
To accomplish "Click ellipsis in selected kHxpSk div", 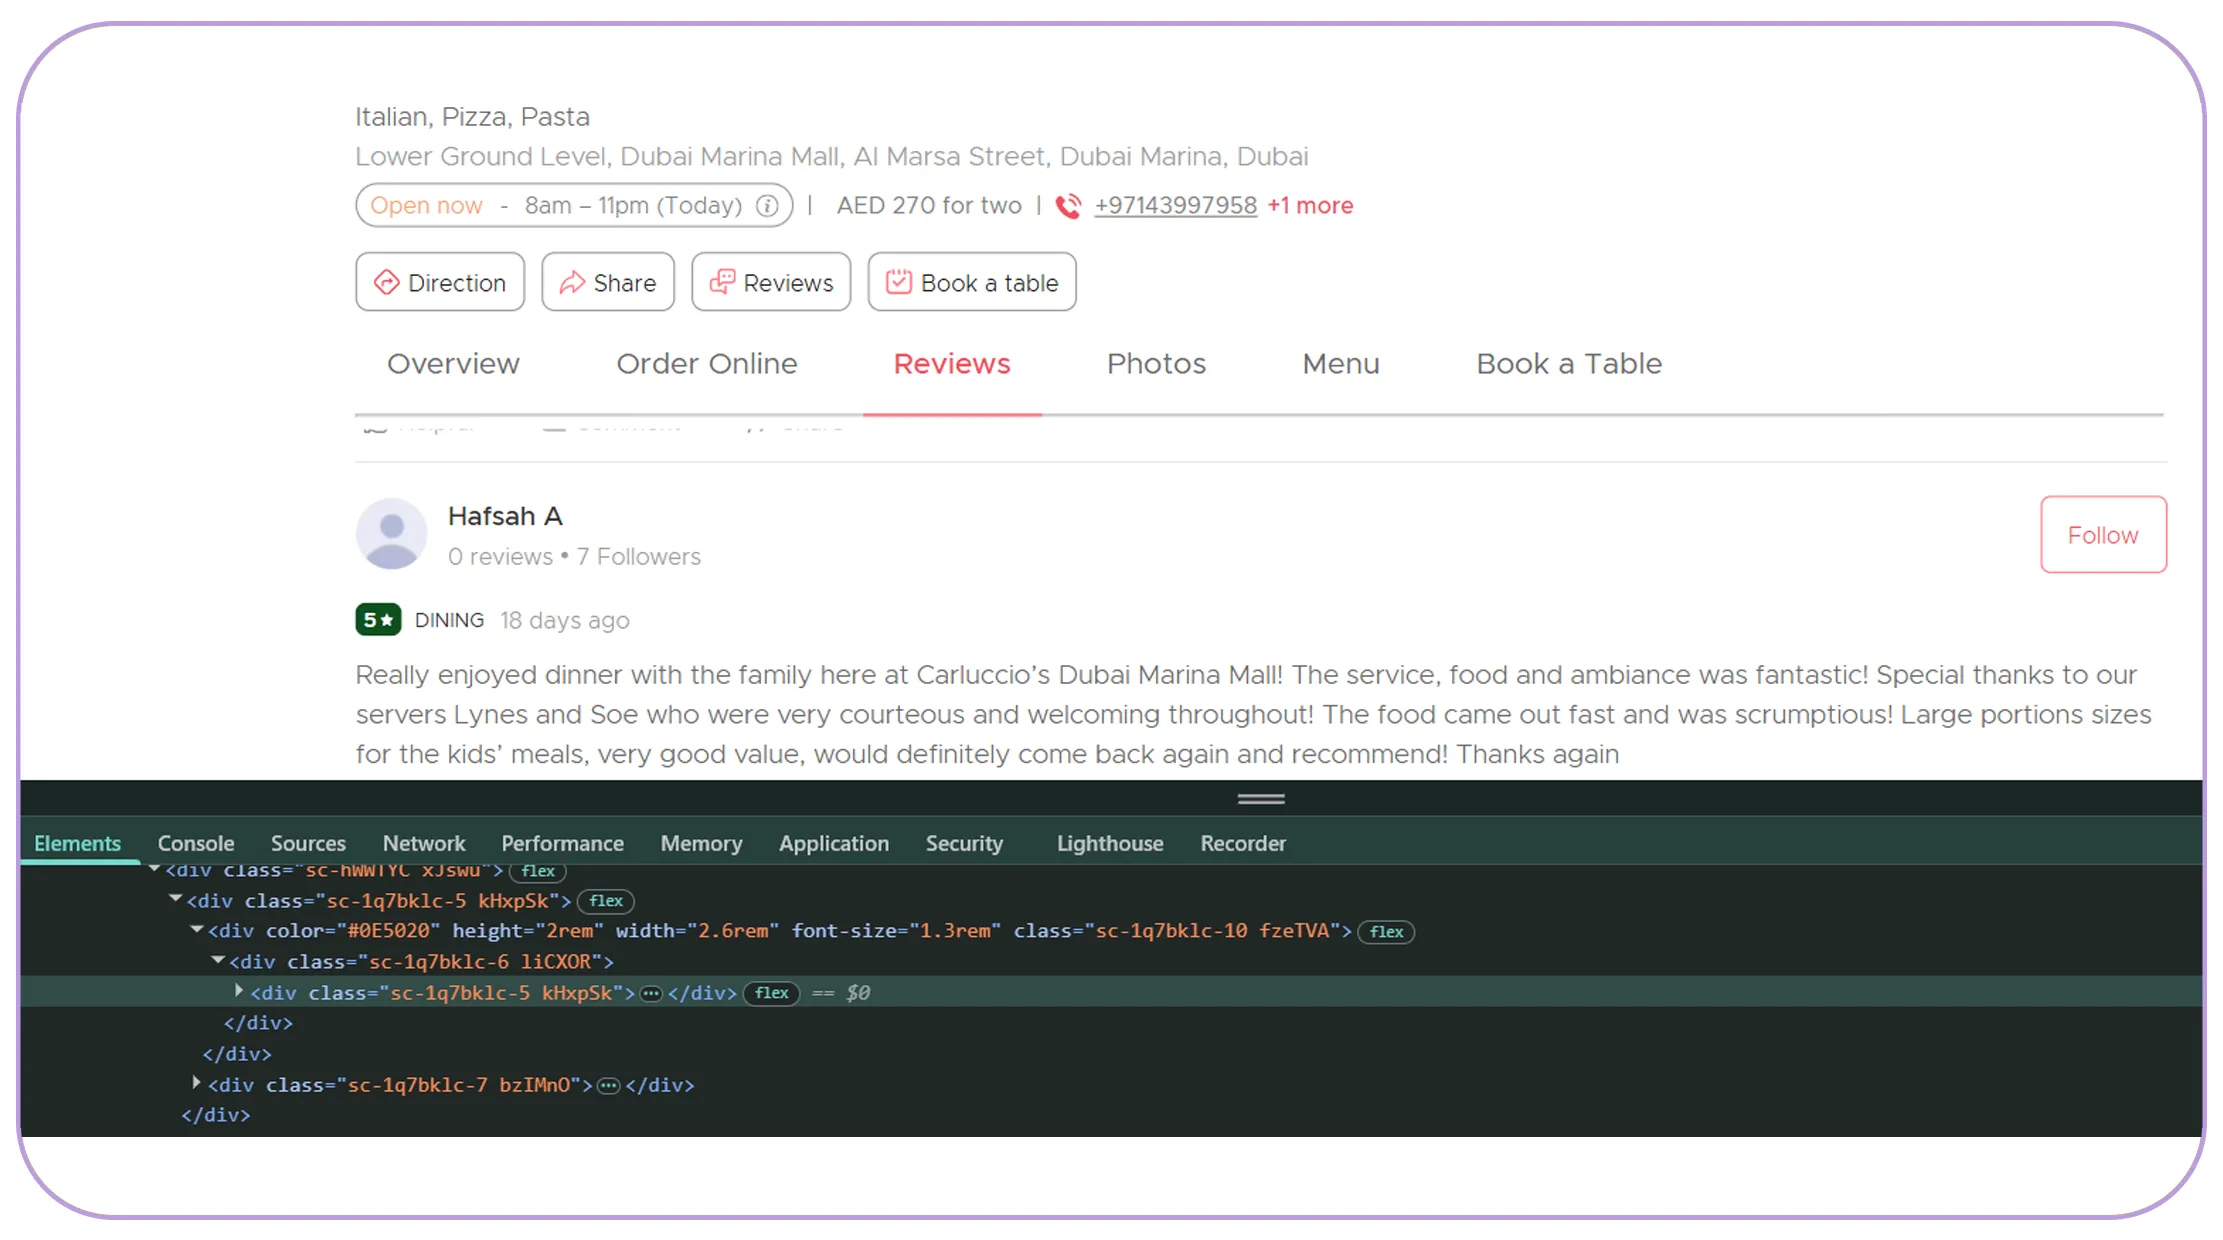I will pyautogui.click(x=651, y=993).
